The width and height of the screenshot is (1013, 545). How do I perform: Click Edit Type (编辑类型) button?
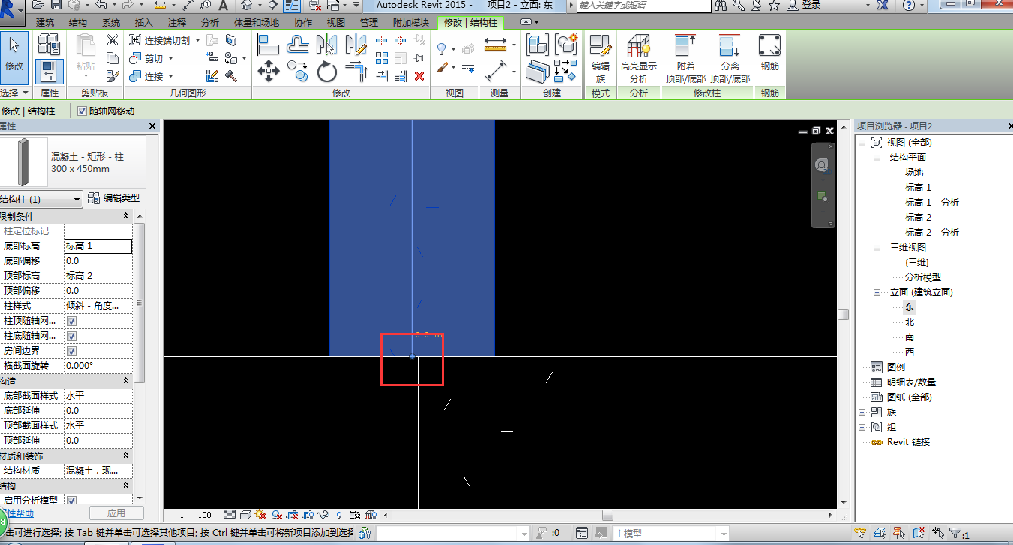coord(114,199)
